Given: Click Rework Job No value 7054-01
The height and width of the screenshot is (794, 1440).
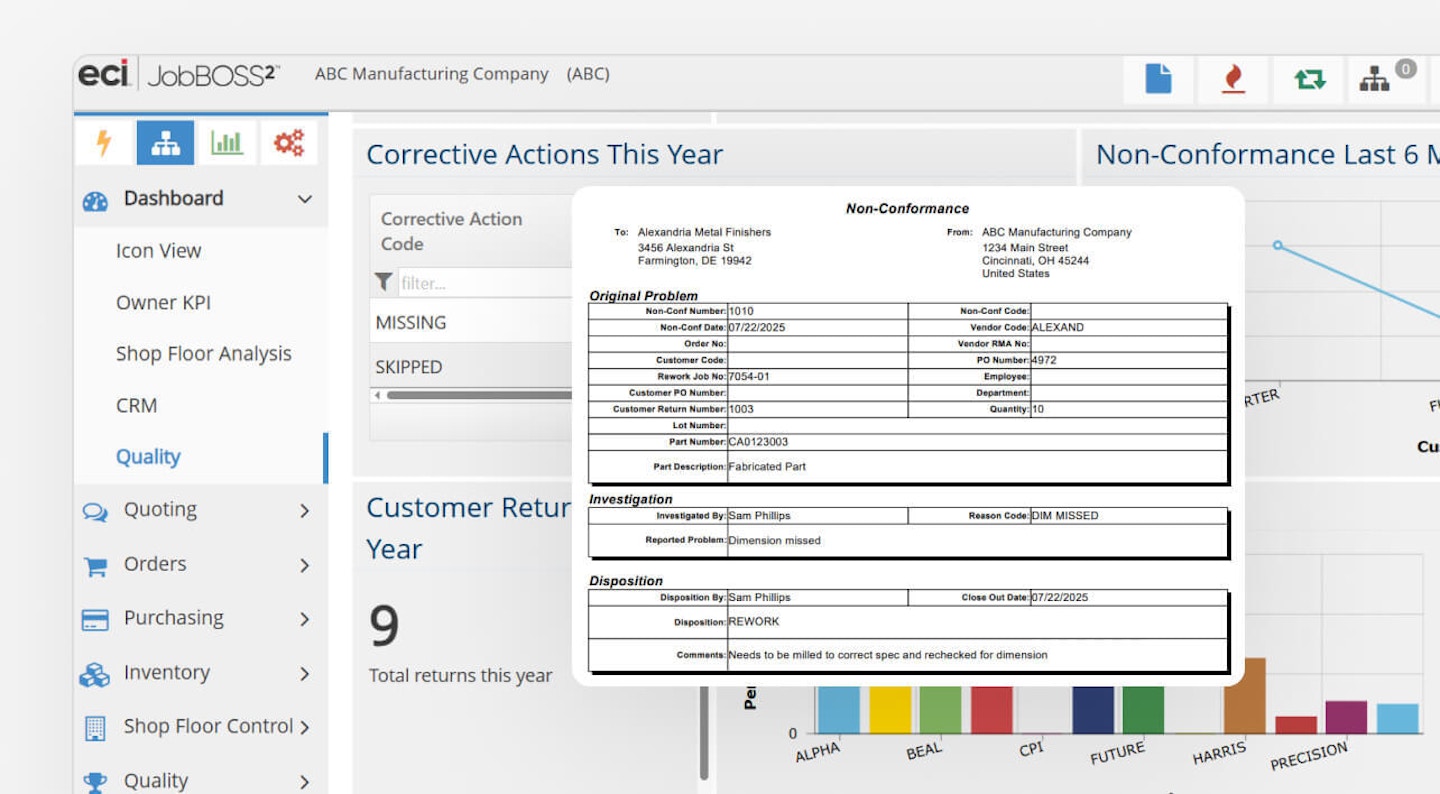Looking at the screenshot, I should [749, 376].
